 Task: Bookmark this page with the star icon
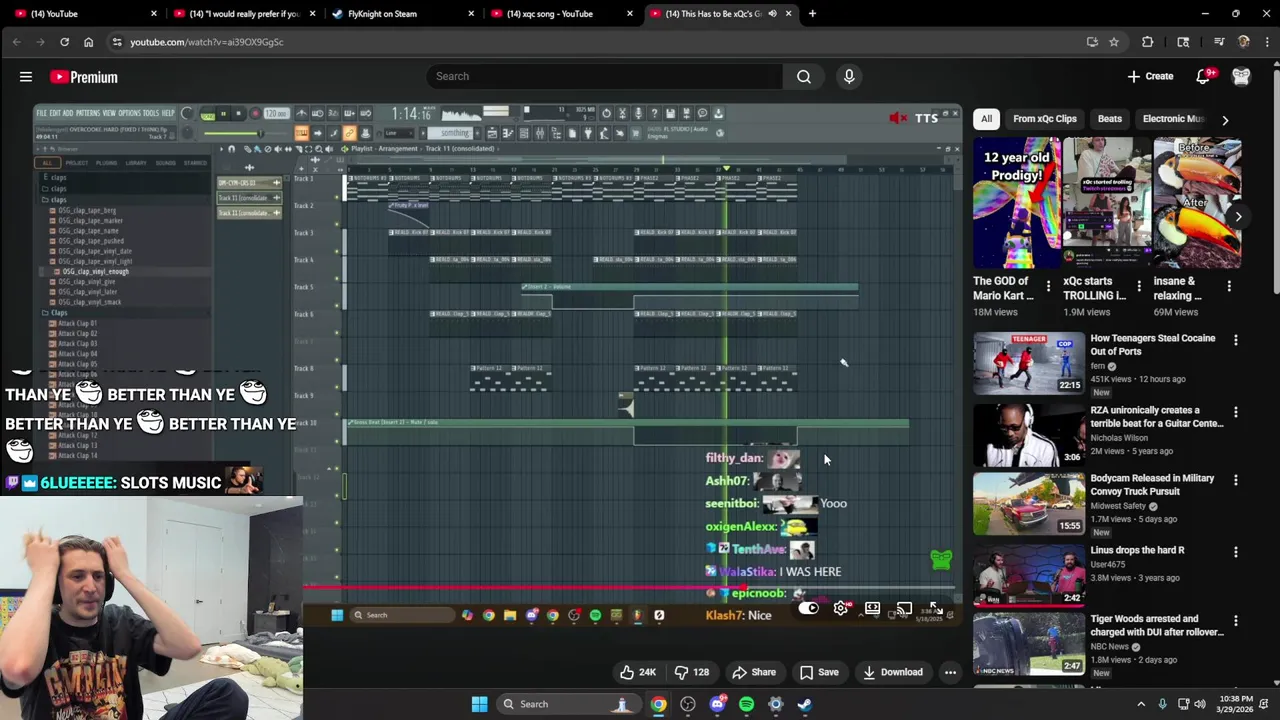1113,42
